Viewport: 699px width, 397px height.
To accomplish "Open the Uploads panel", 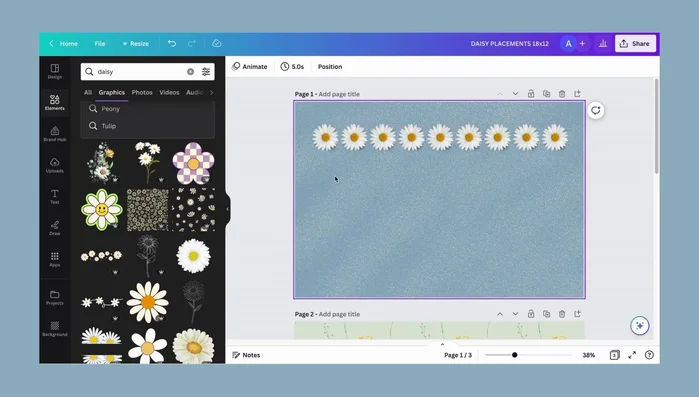I will 55,165.
